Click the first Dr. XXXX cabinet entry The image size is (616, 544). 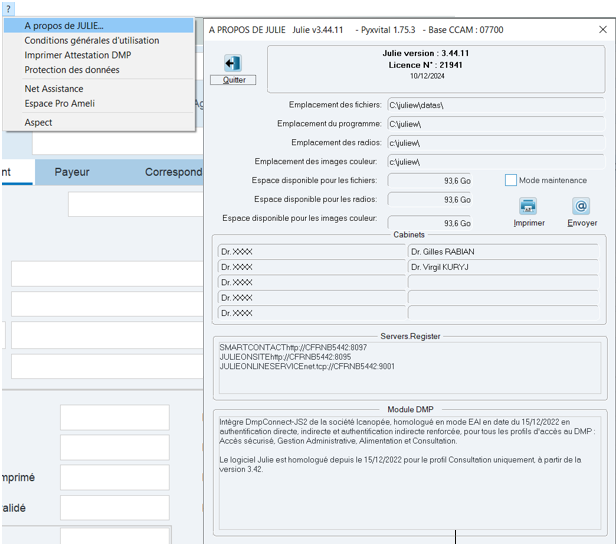coord(312,252)
